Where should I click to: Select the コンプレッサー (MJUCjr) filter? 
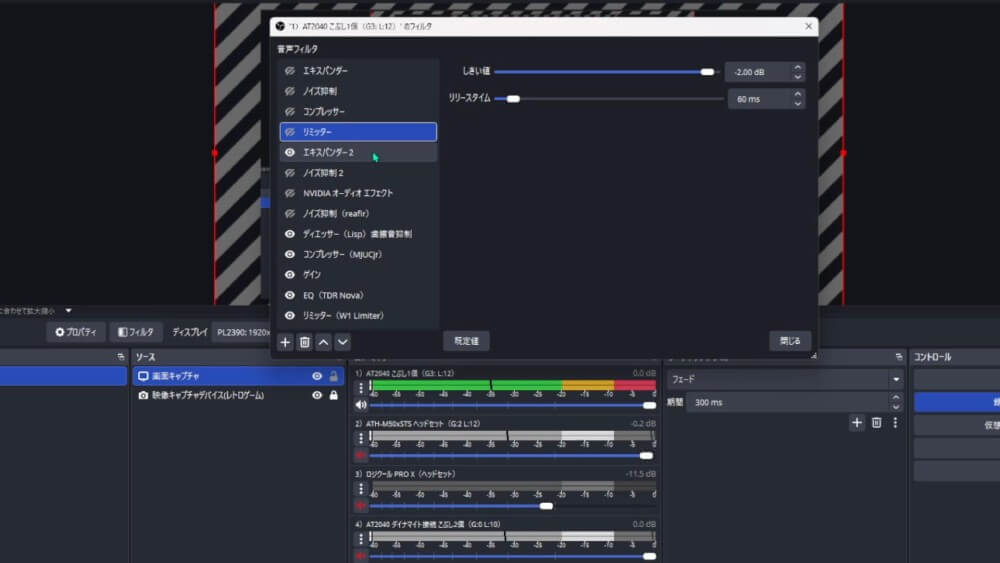pos(342,254)
